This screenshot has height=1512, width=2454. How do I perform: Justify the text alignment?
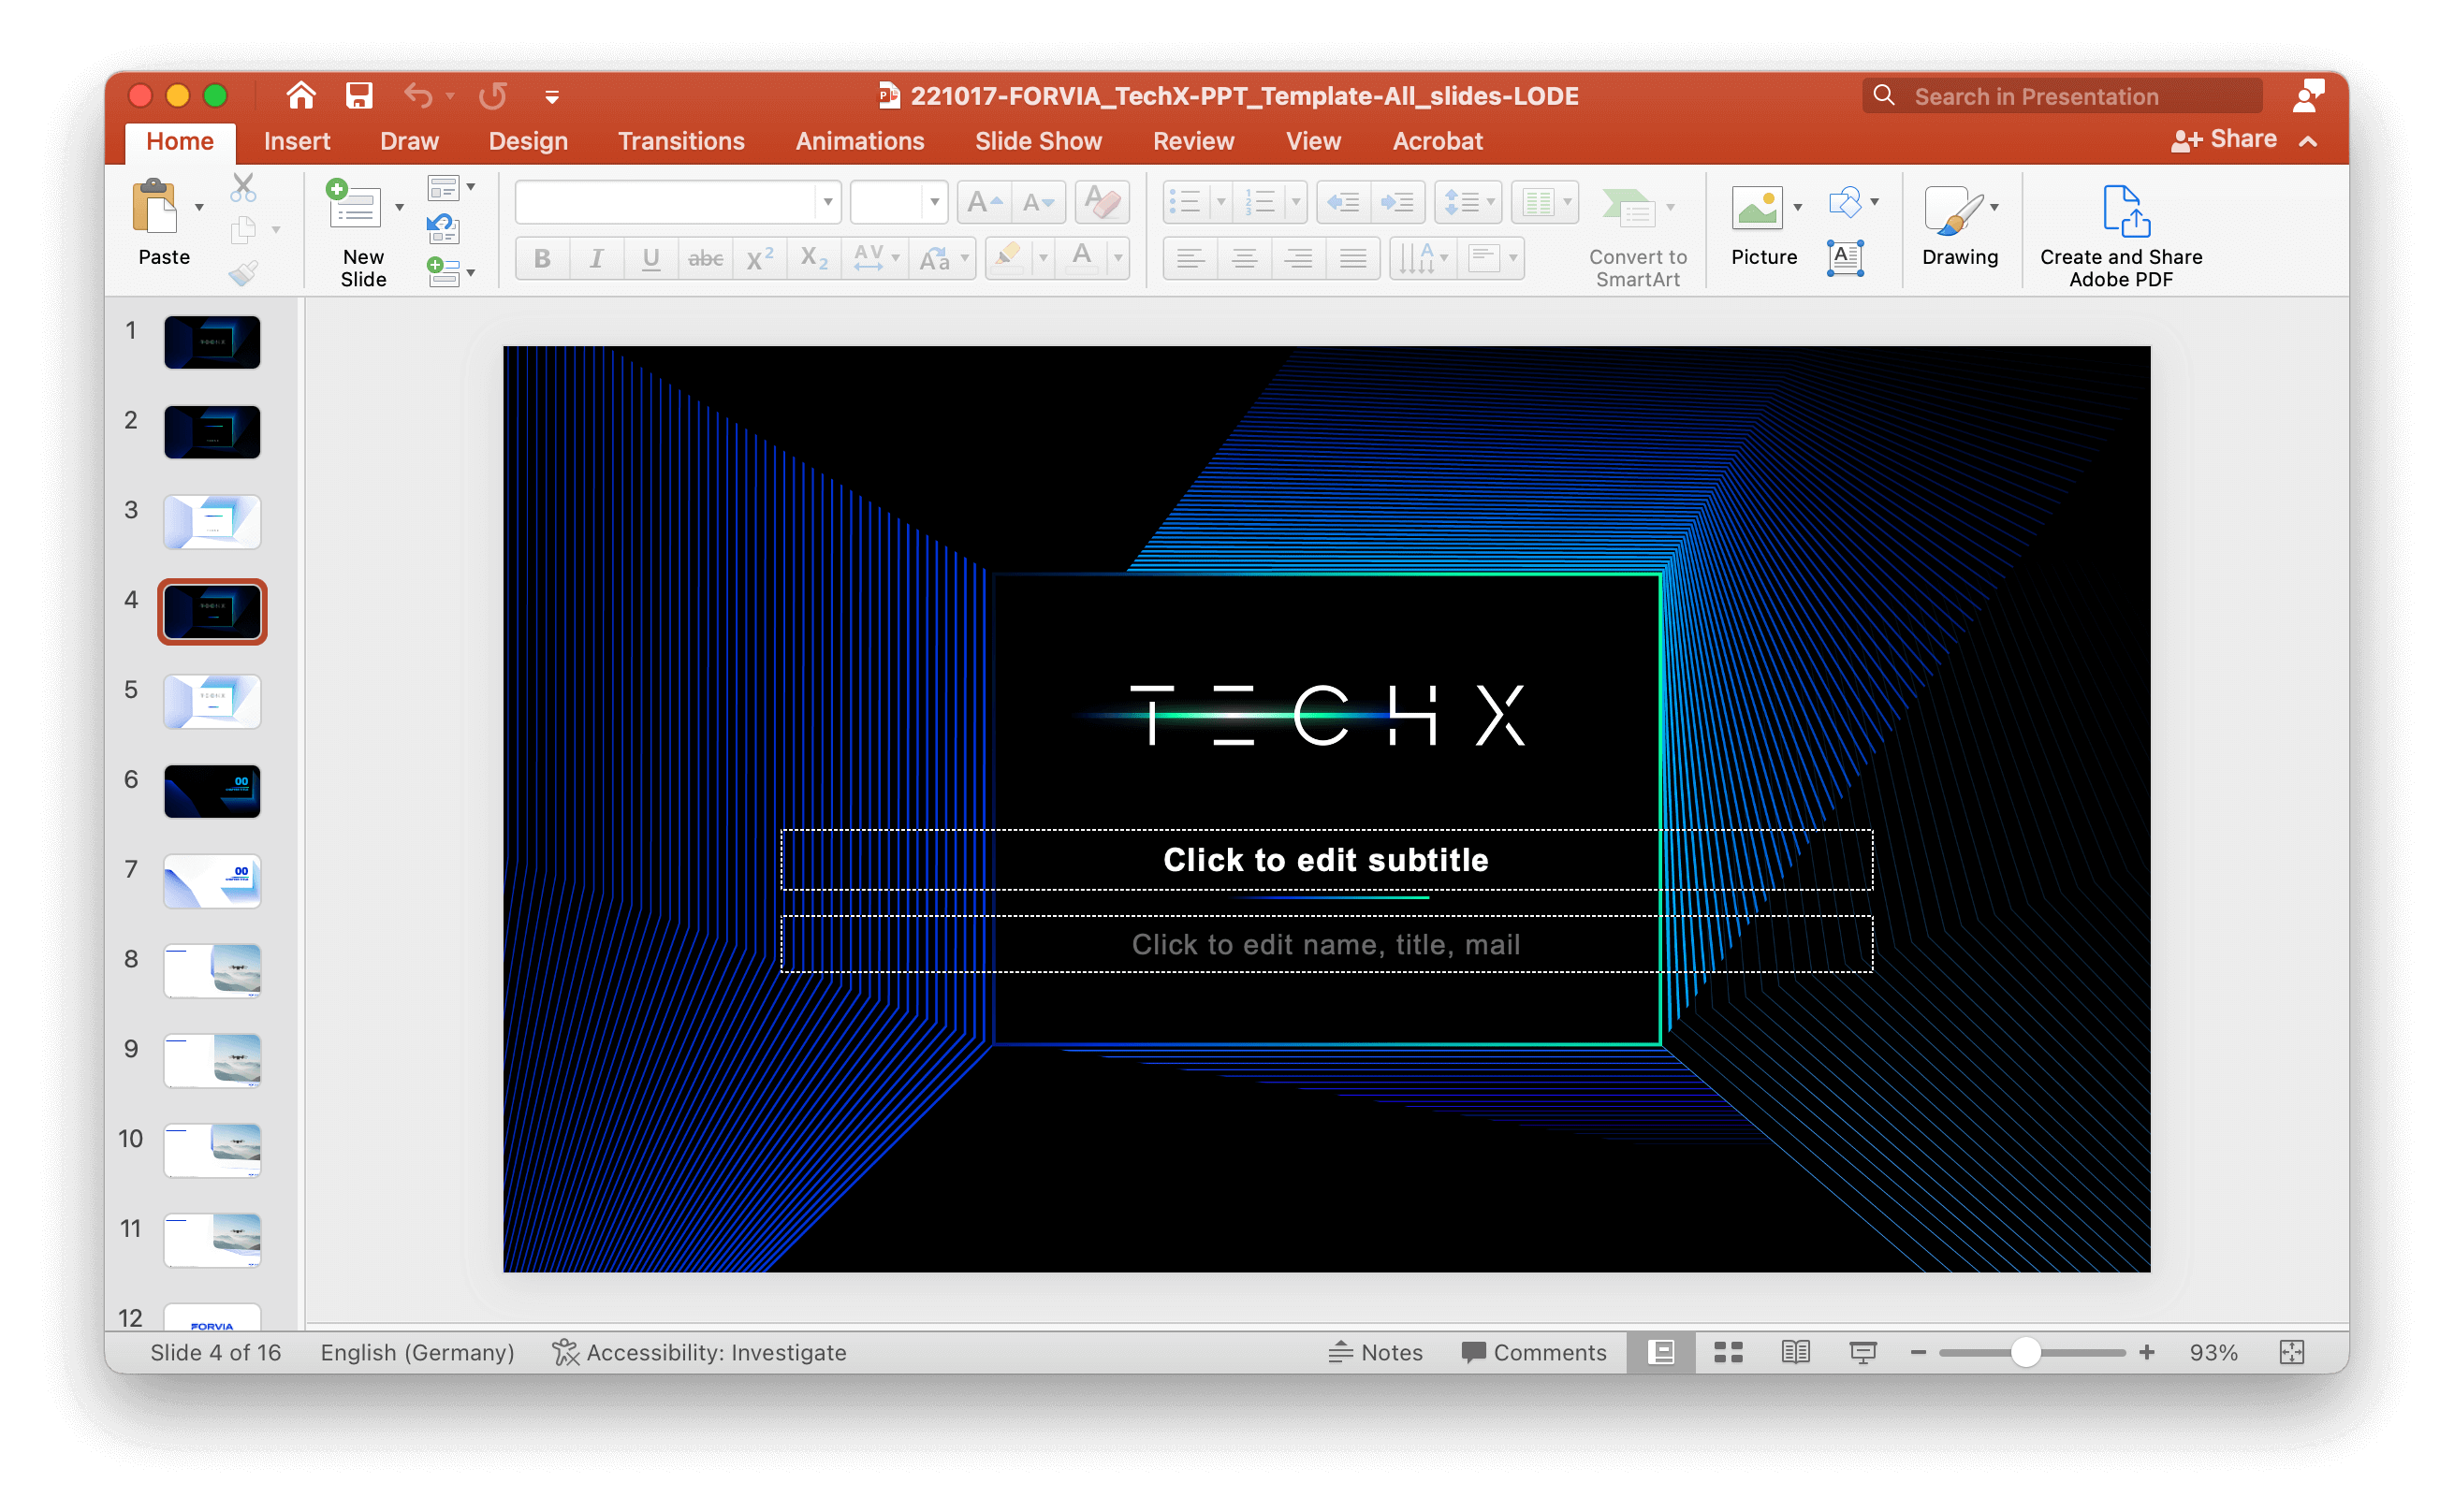[1353, 258]
